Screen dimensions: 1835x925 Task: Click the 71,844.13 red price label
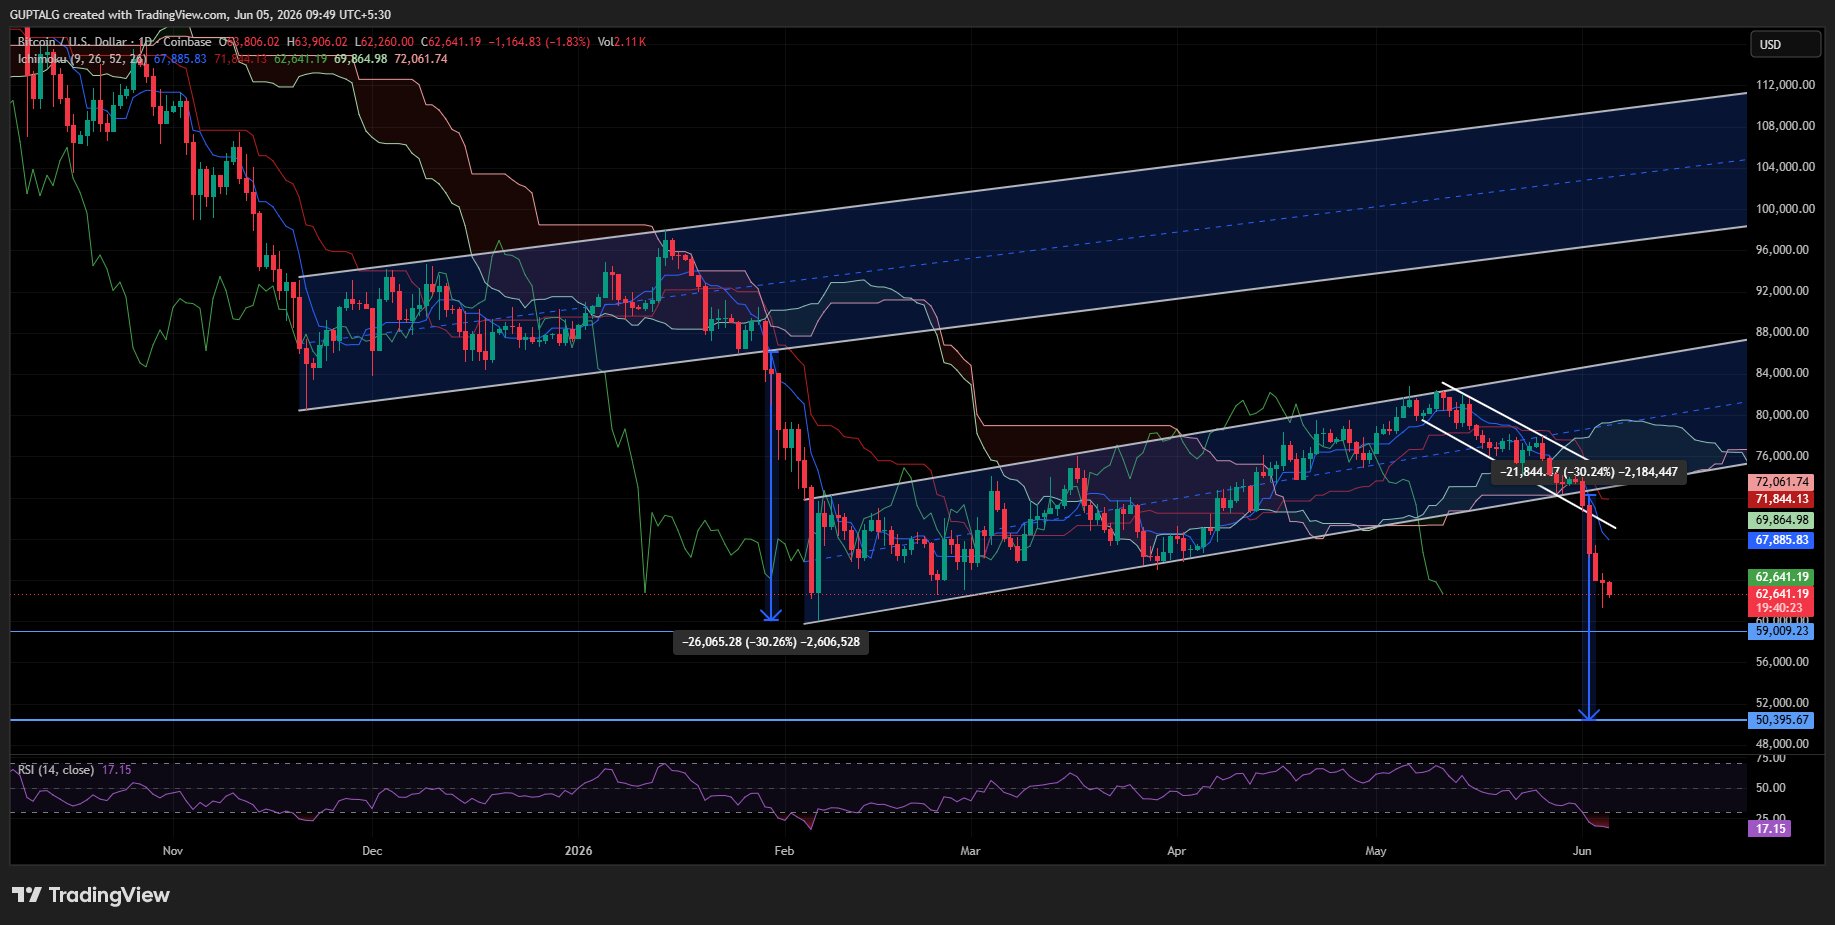pyautogui.click(x=1781, y=499)
